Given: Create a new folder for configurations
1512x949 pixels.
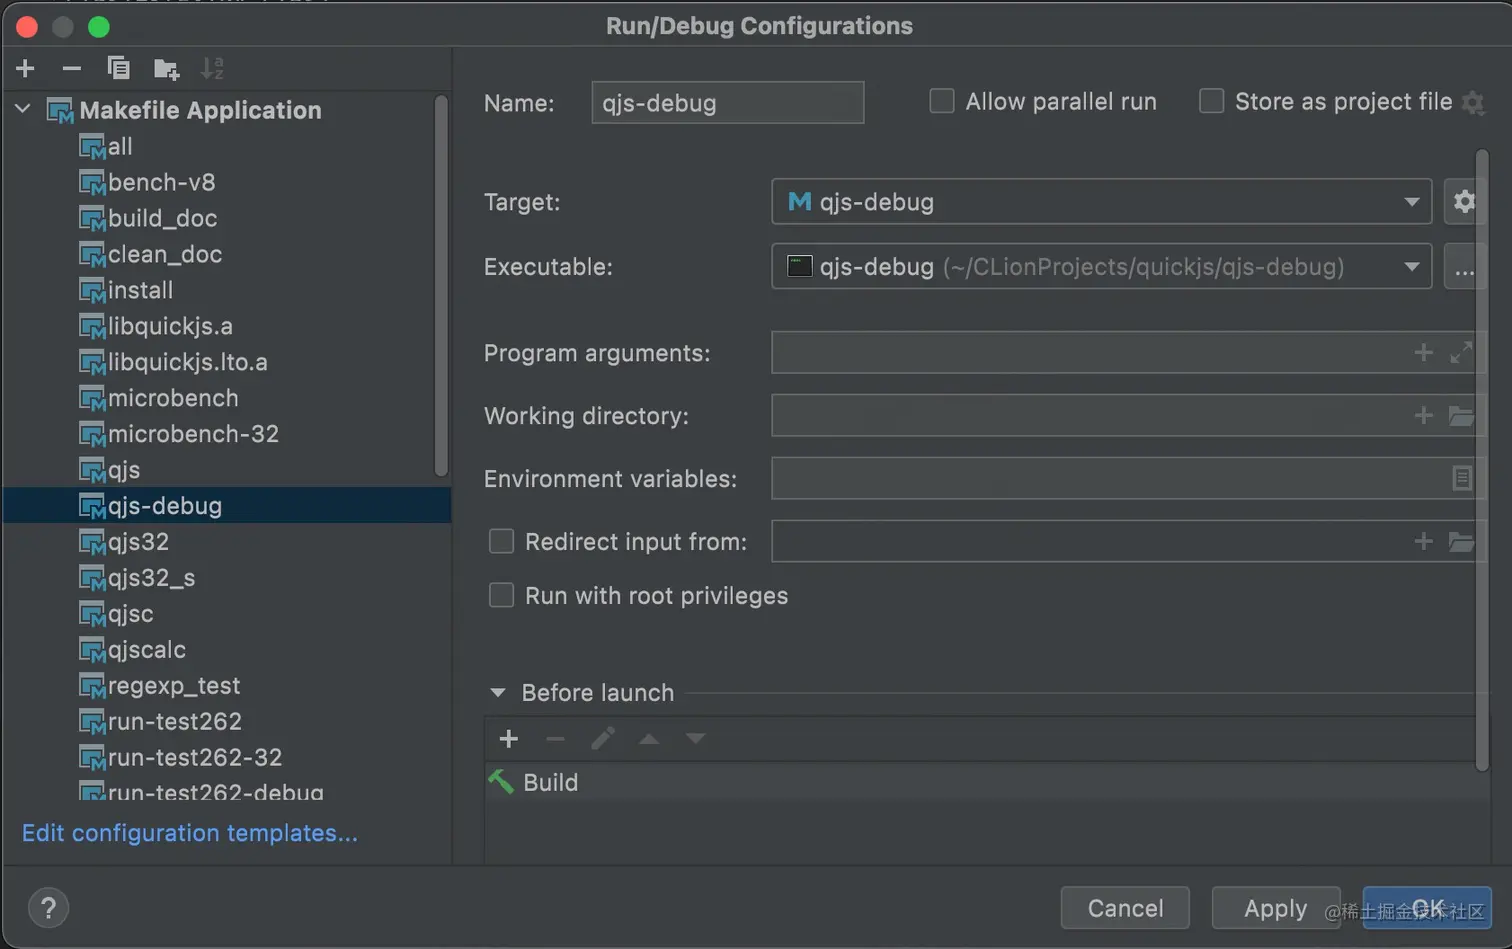Looking at the screenshot, I should pos(166,68).
